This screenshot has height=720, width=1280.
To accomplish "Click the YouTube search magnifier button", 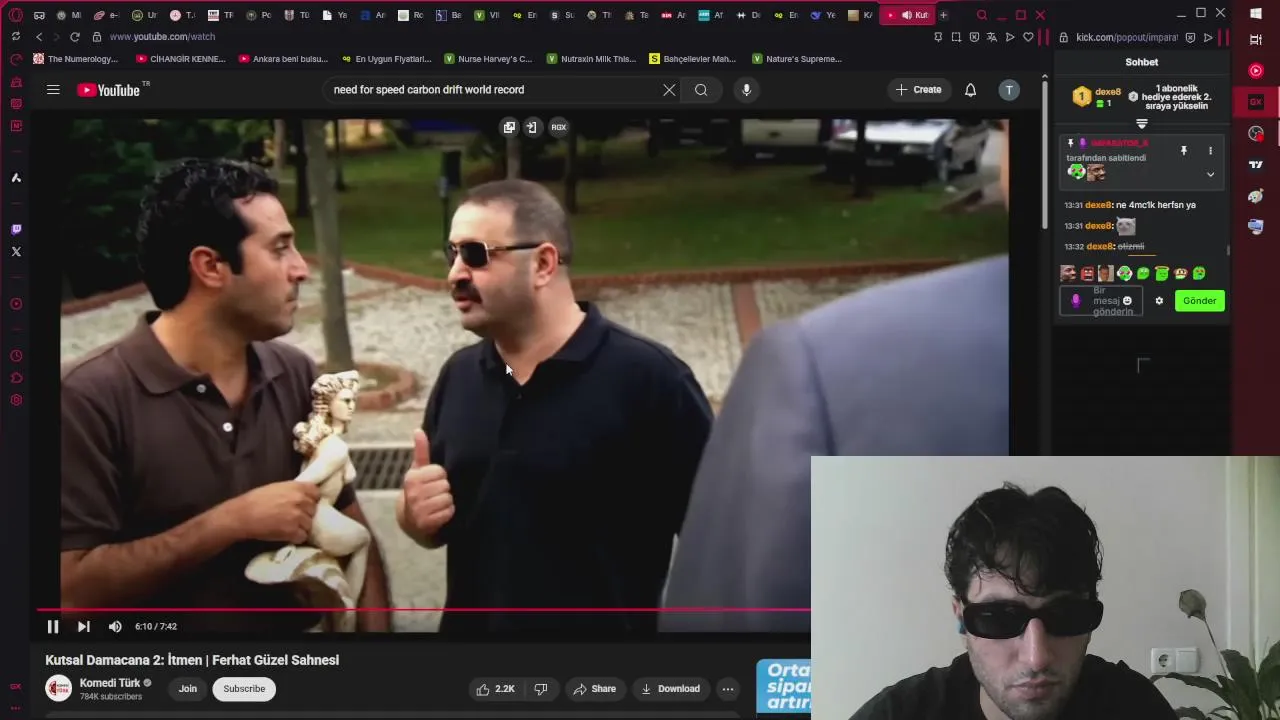I will point(701,90).
